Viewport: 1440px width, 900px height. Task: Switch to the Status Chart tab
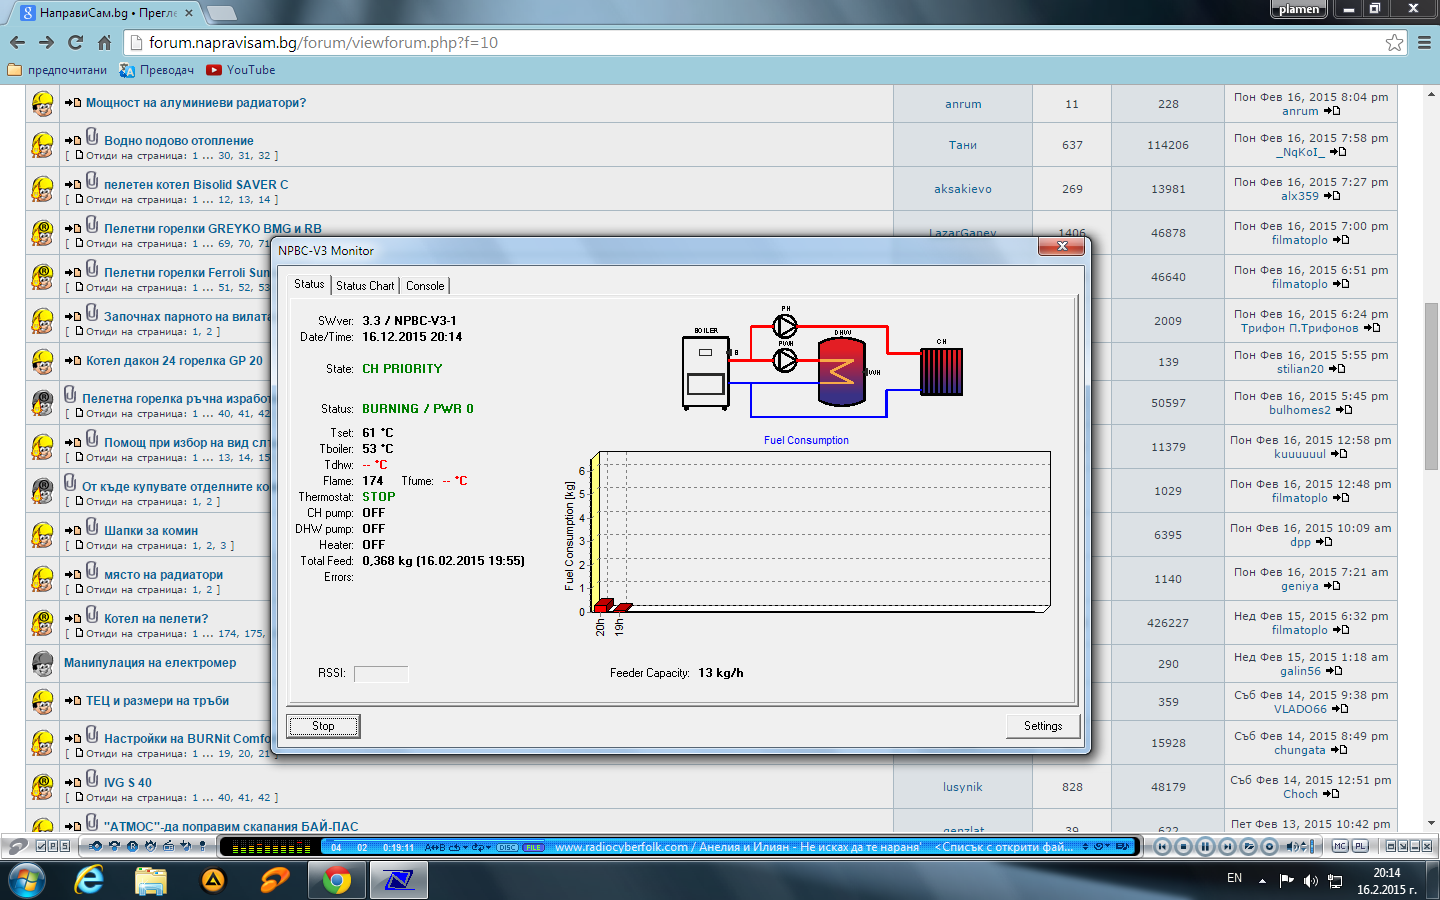pyautogui.click(x=365, y=286)
